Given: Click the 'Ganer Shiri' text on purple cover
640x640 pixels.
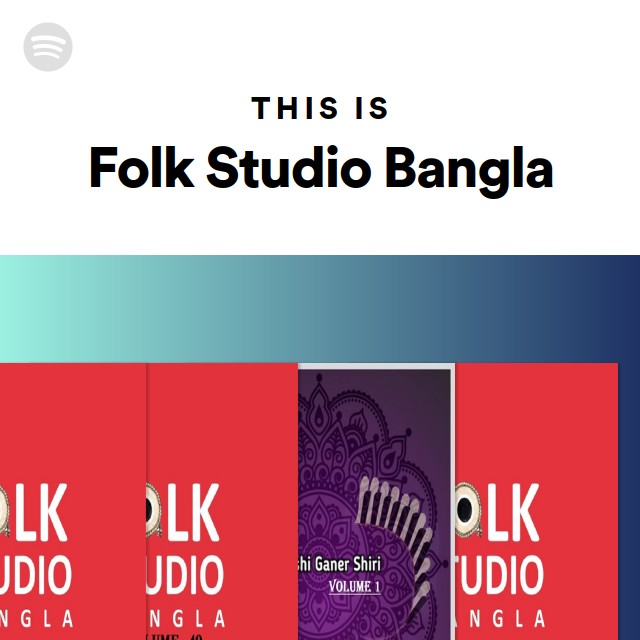Looking at the screenshot, I should click(348, 565).
